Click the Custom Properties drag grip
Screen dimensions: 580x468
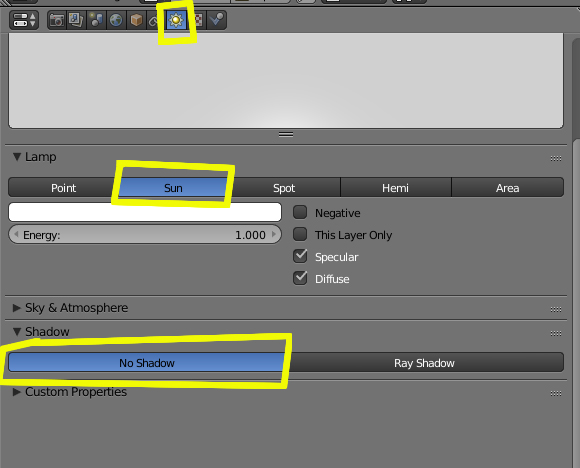coord(556,393)
